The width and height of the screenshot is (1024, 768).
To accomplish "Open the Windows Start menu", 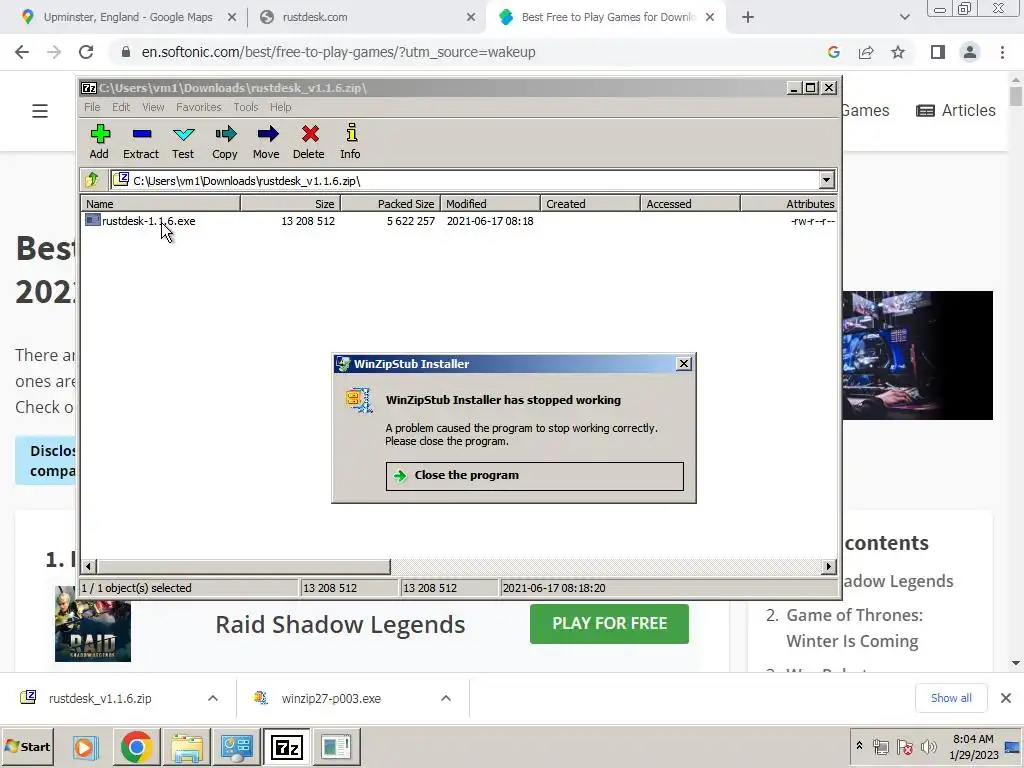I will coord(28,746).
